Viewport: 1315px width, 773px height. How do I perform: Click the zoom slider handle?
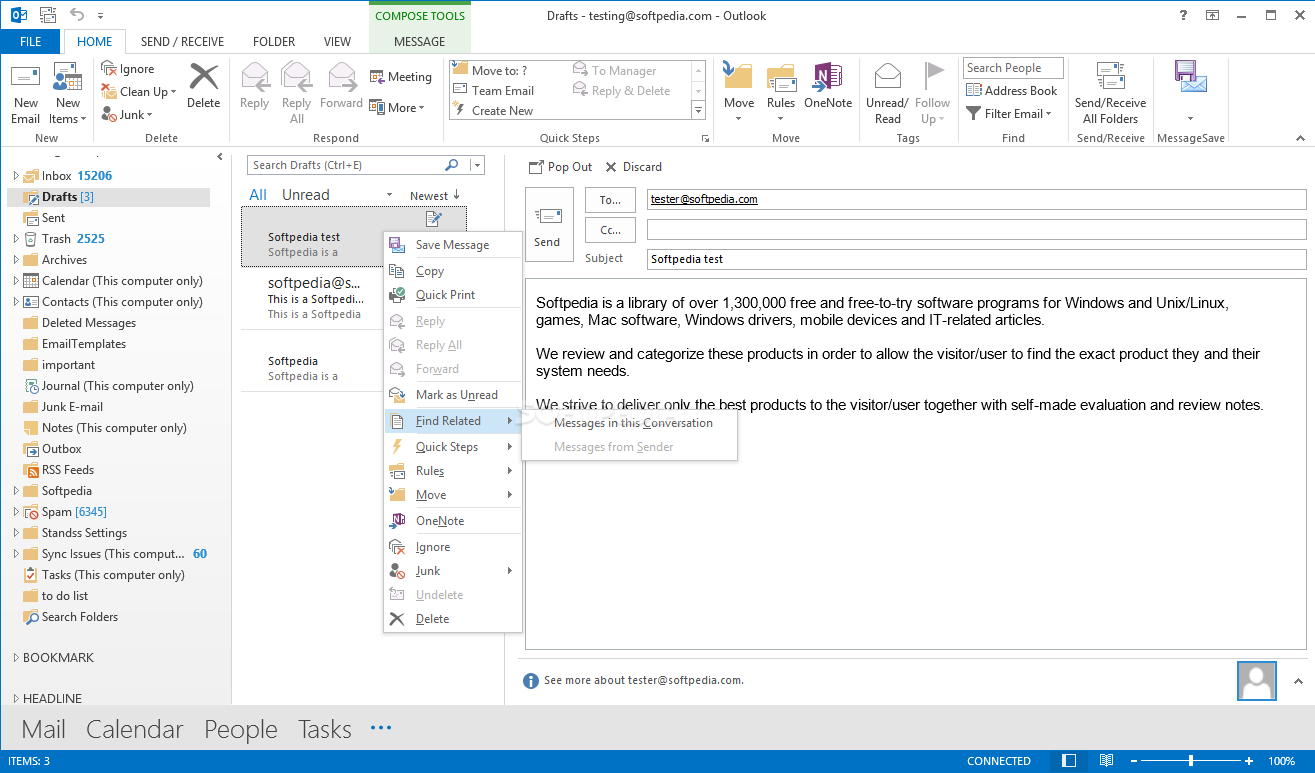tap(1190, 761)
